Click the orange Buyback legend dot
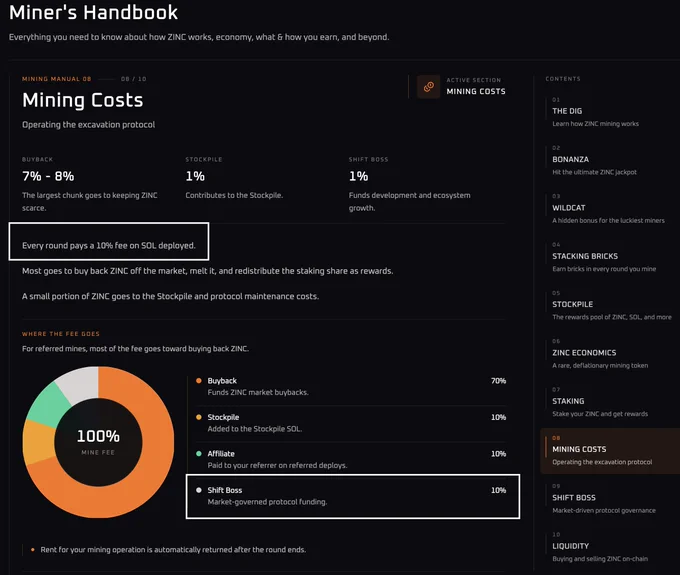680x575 pixels. (199, 381)
